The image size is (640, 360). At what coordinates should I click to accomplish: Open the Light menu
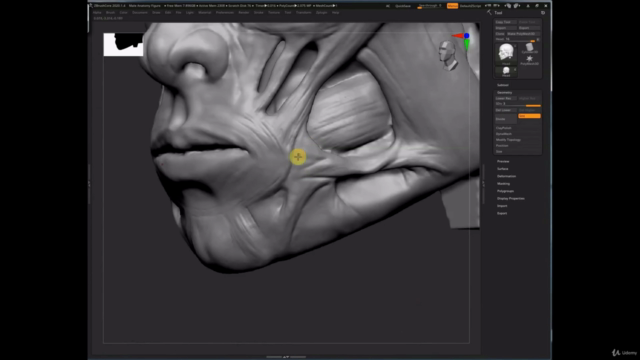[x=190, y=13]
